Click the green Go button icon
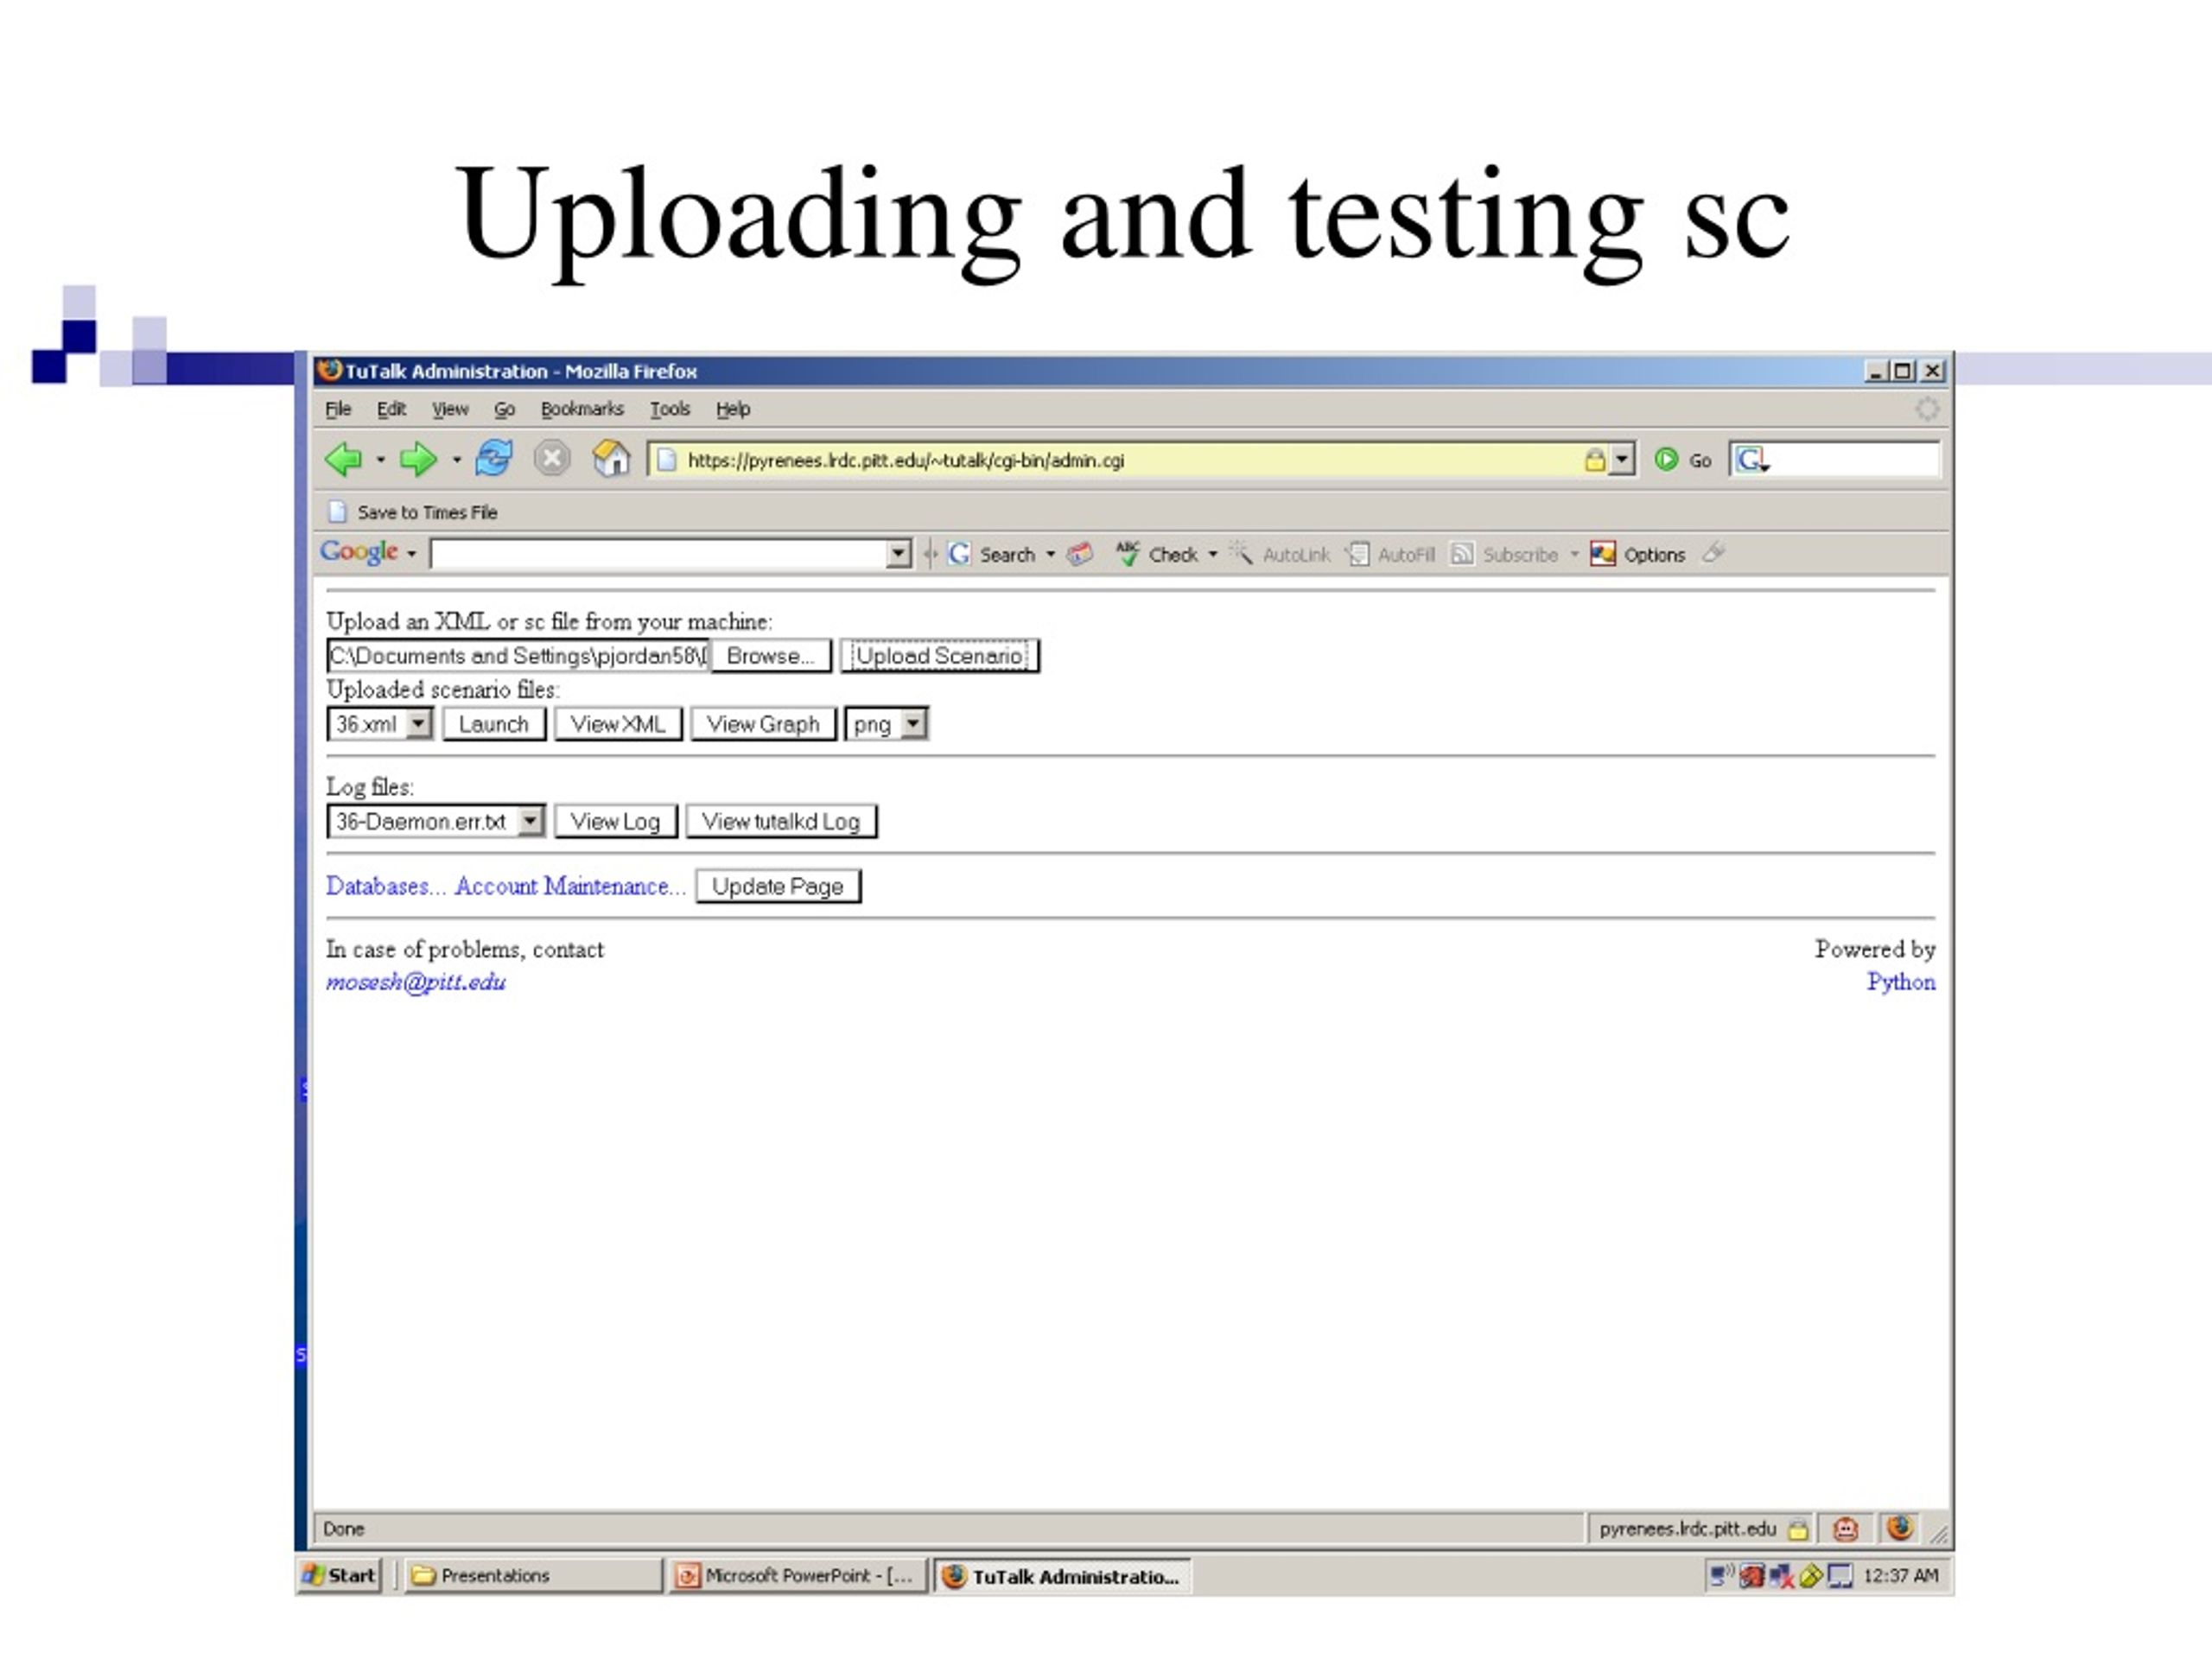This screenshot has height=1659, width=2212. (1665, 460)
